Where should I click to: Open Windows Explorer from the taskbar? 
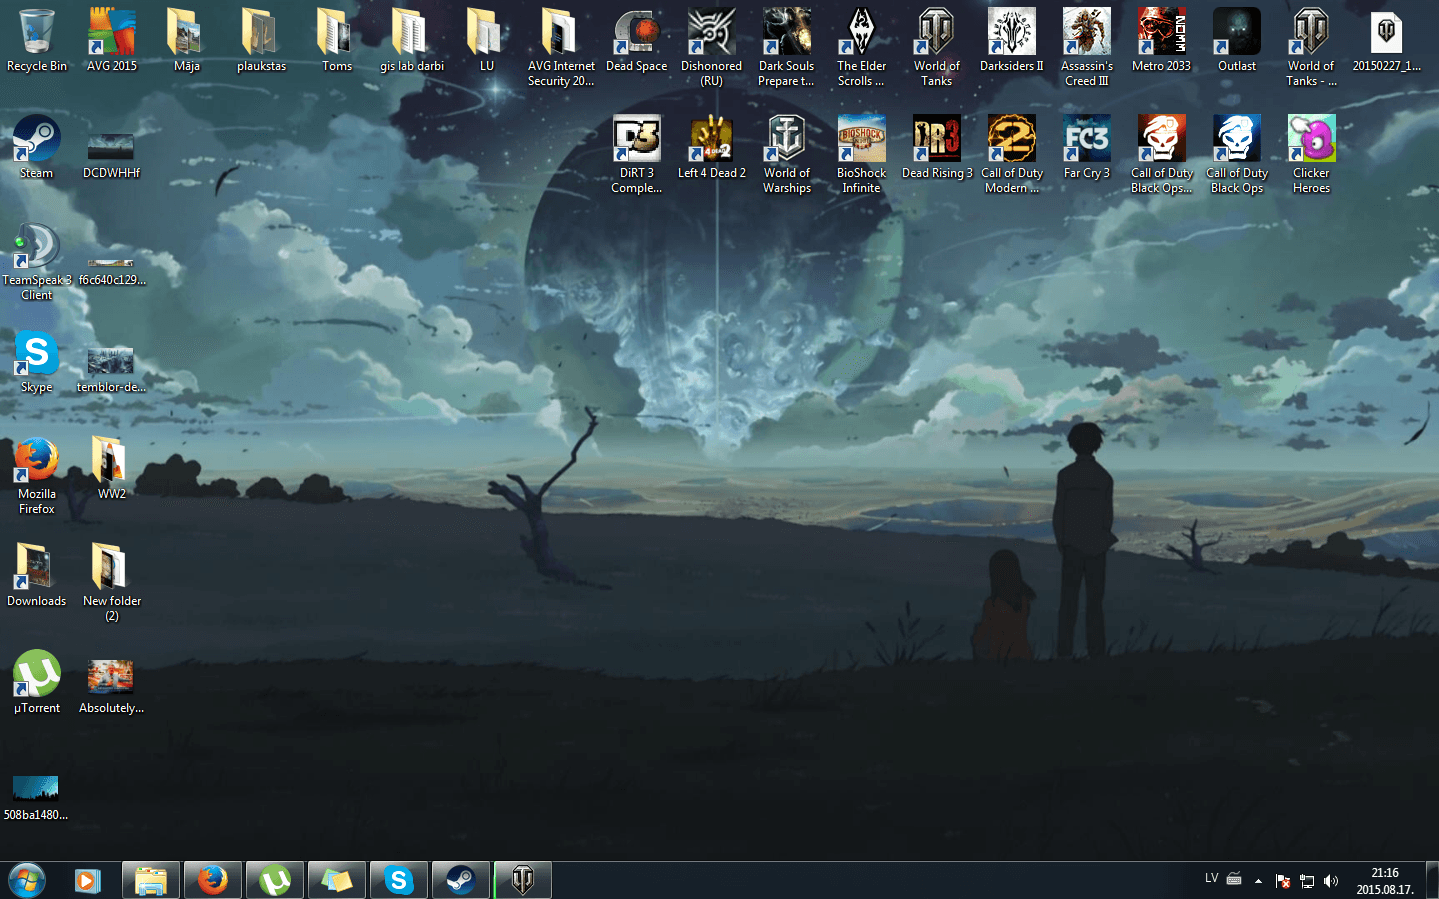pos(151,880)
